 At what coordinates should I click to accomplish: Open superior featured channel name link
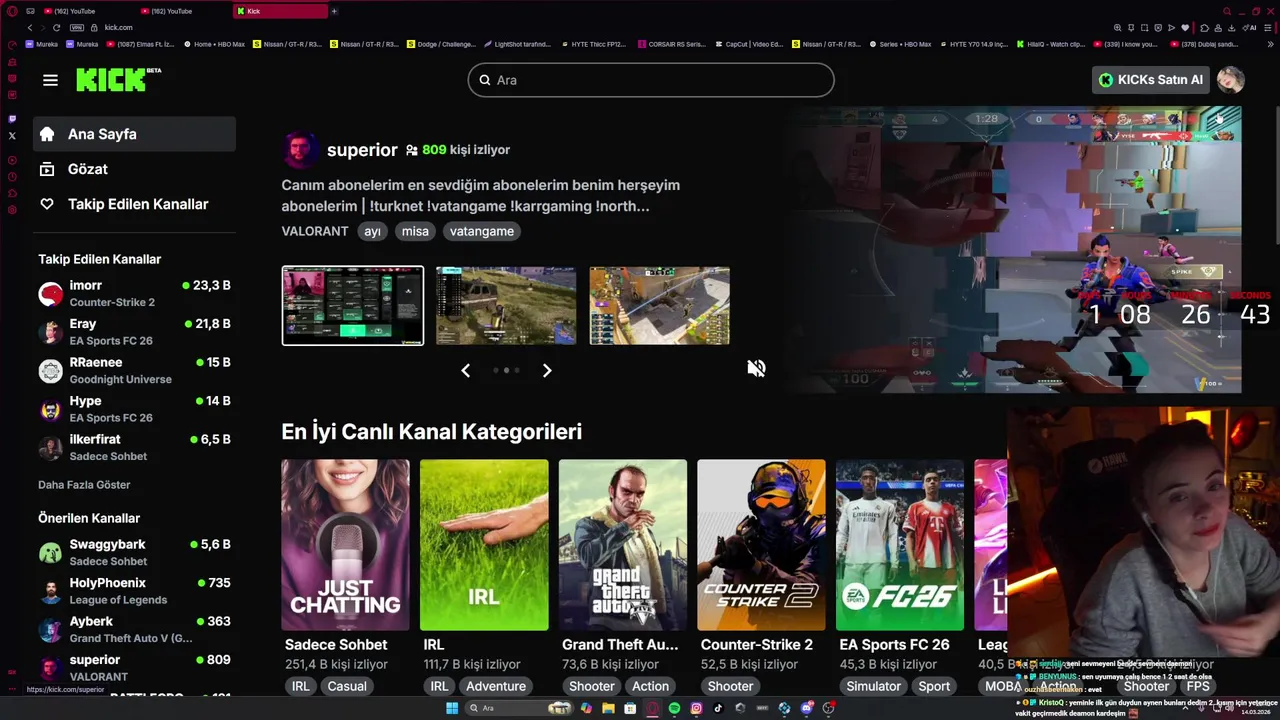pos(362,150)
